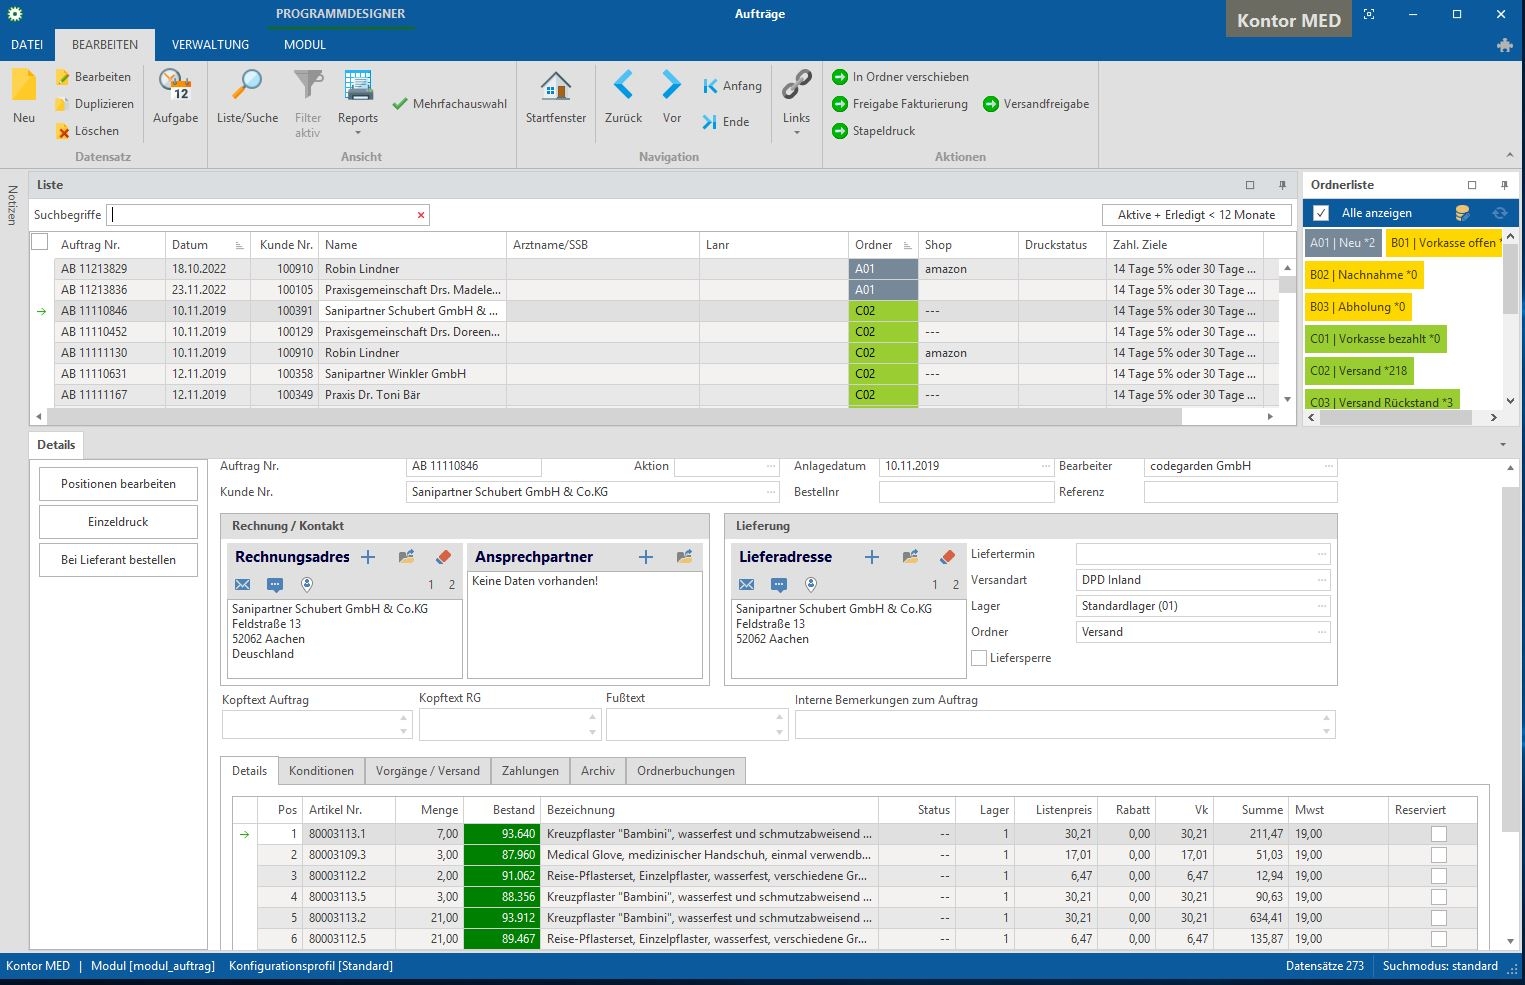Viewport: 1525px width, 985px height.
Task: Click the Neu new record icon
Action: 24,86
